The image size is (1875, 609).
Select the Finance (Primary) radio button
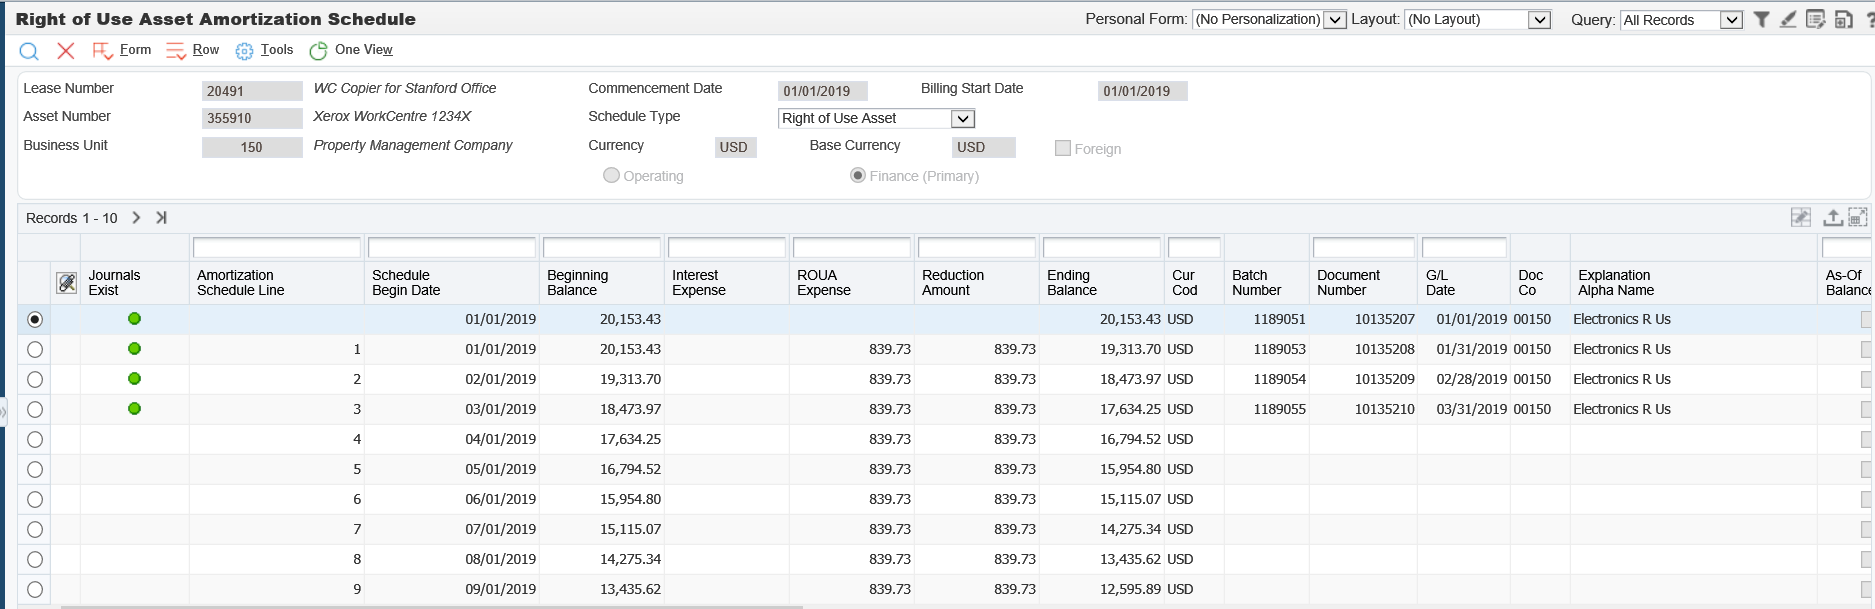point(858,175)
